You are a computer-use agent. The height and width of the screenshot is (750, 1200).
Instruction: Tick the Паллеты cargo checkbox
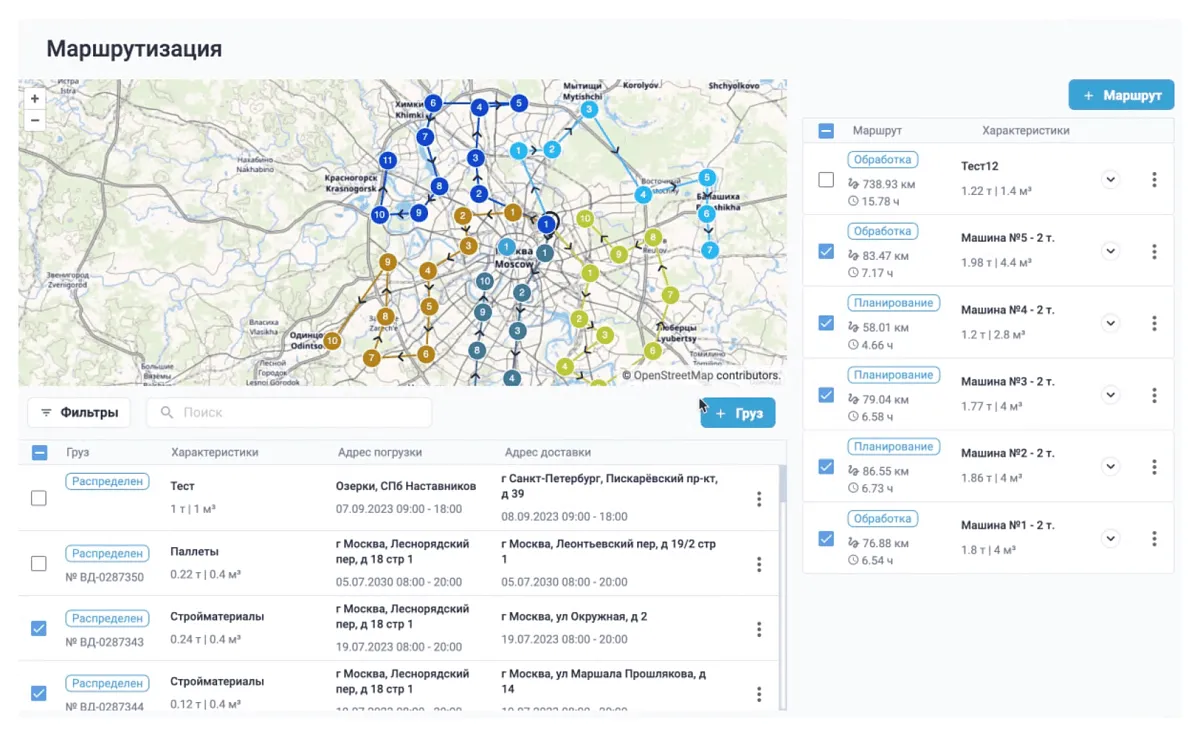click(x=39, y=564)
